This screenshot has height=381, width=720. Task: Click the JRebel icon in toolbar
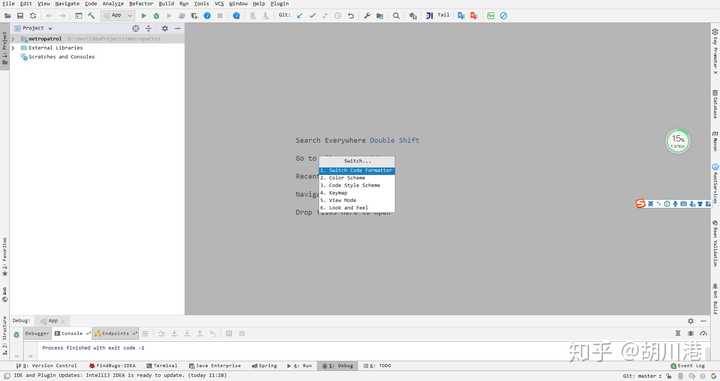[429, 16]
